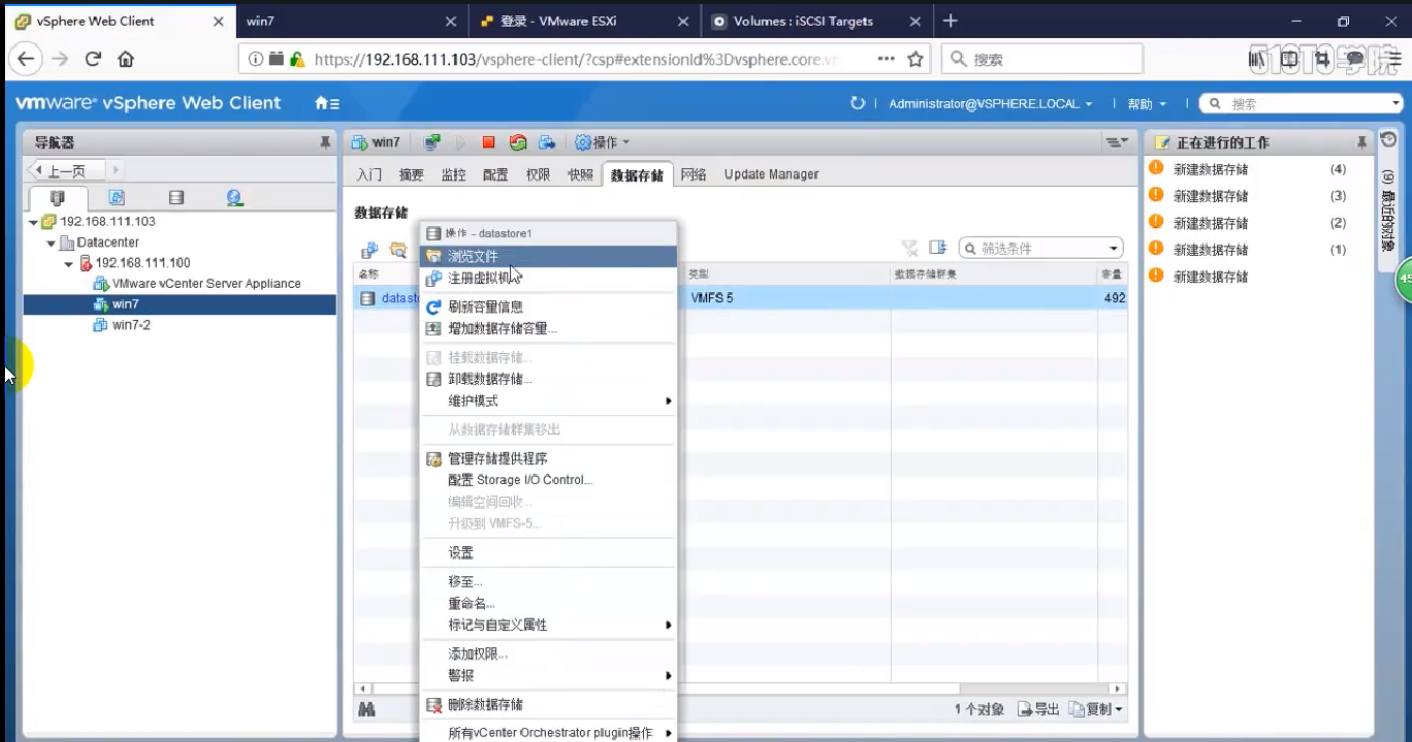
Task: Open the Networking navigator tab icon
Action: tap(234, 198)
